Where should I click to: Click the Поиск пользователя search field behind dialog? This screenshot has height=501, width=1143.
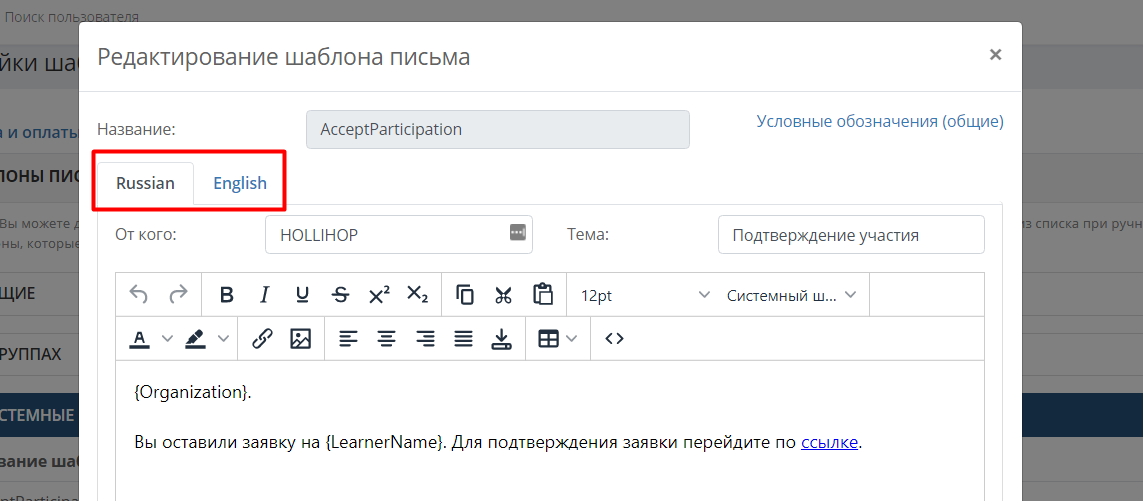(71, 16)
